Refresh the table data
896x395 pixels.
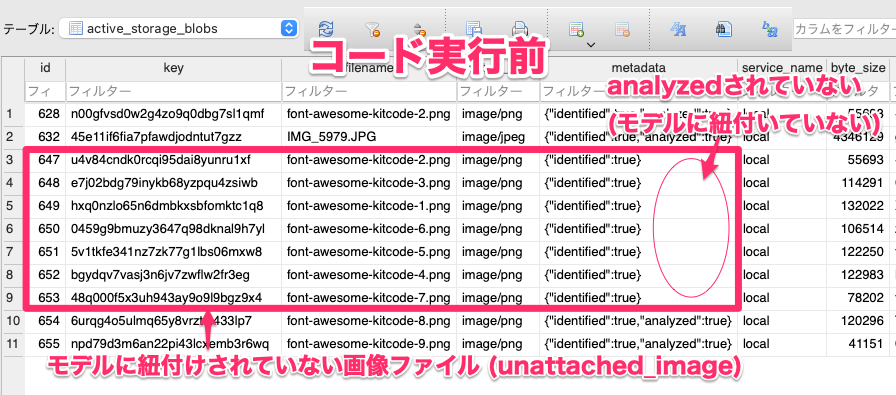pos(326,29)
